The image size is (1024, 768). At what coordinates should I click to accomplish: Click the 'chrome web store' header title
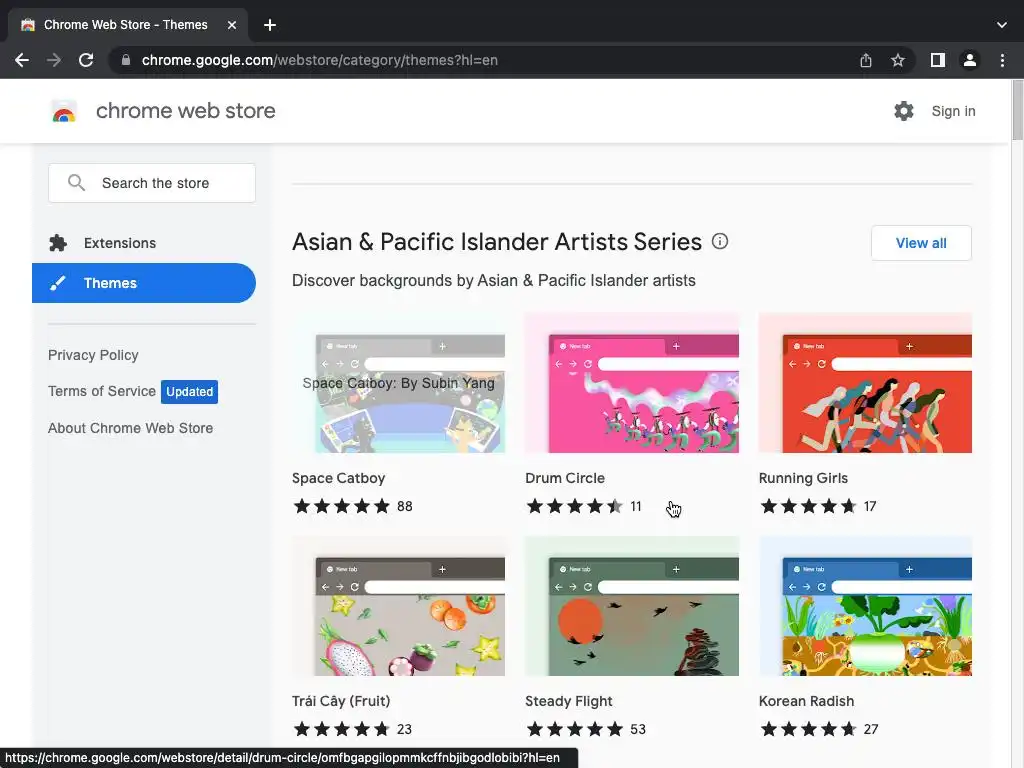tap(185, 111)
